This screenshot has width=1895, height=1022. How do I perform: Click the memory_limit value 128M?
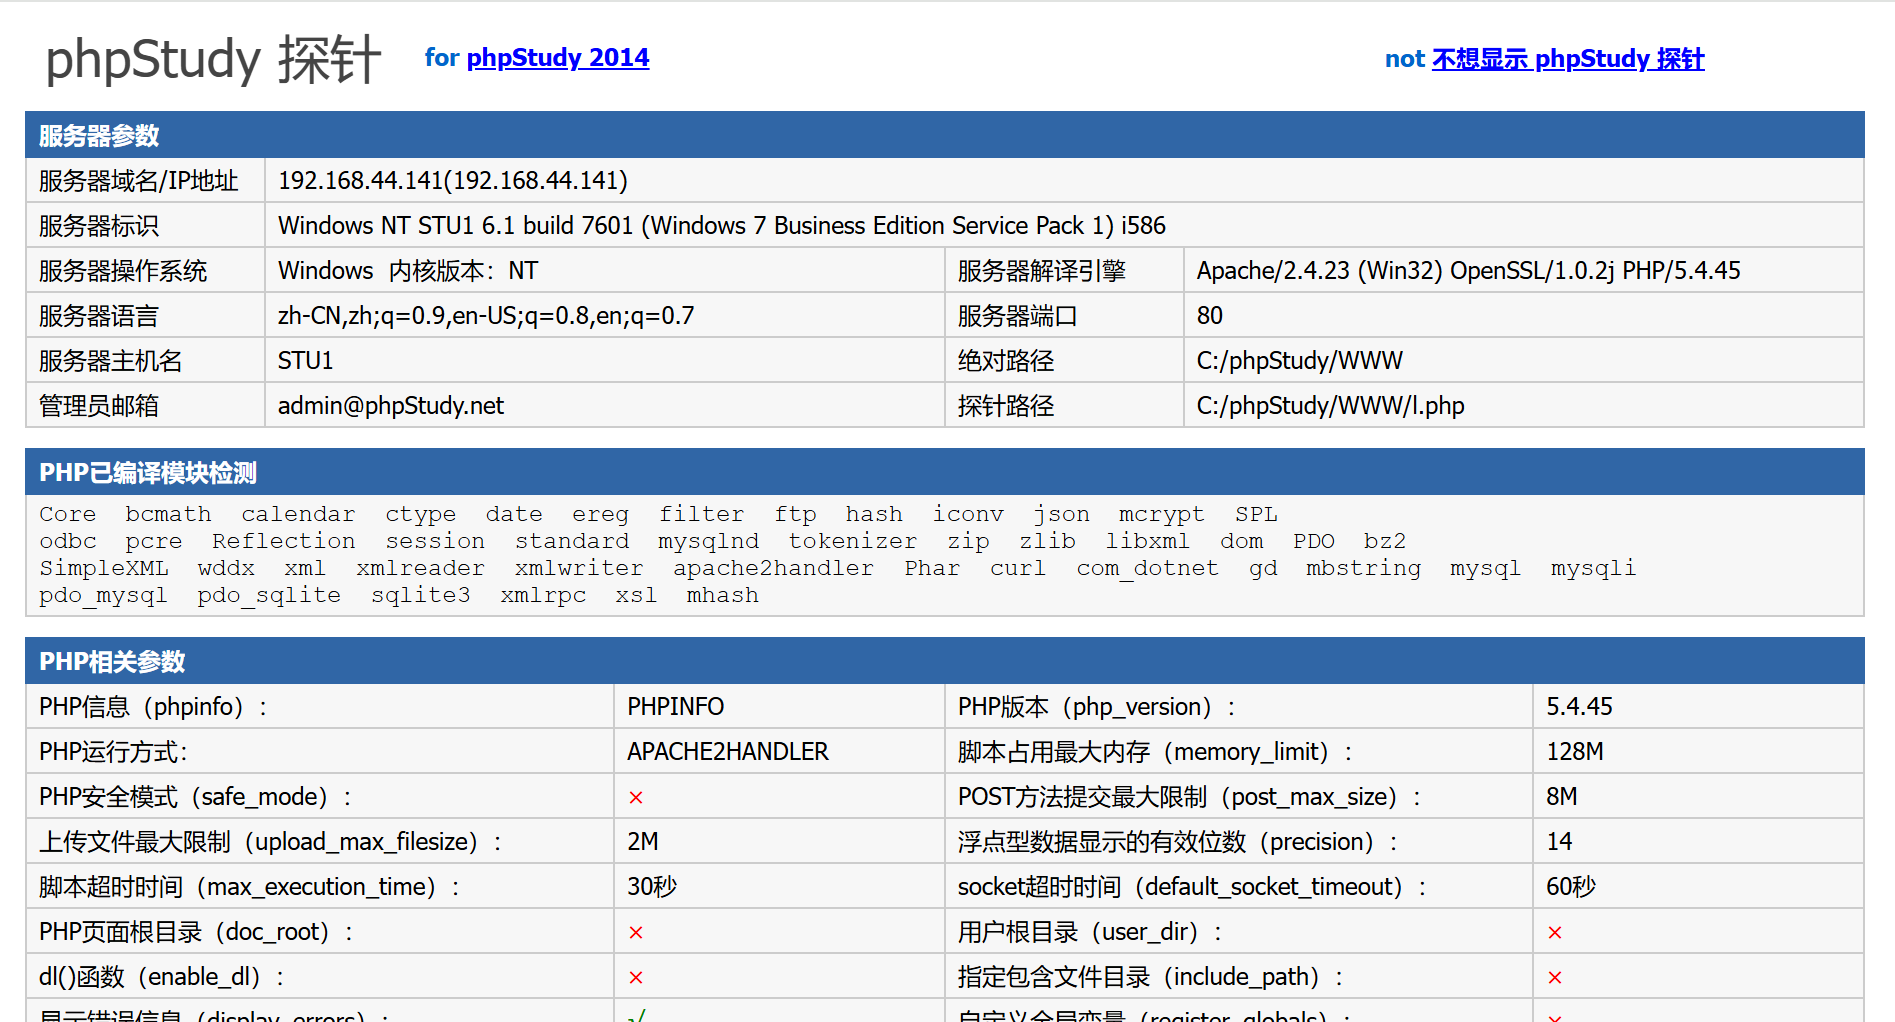pos(1574,752)
